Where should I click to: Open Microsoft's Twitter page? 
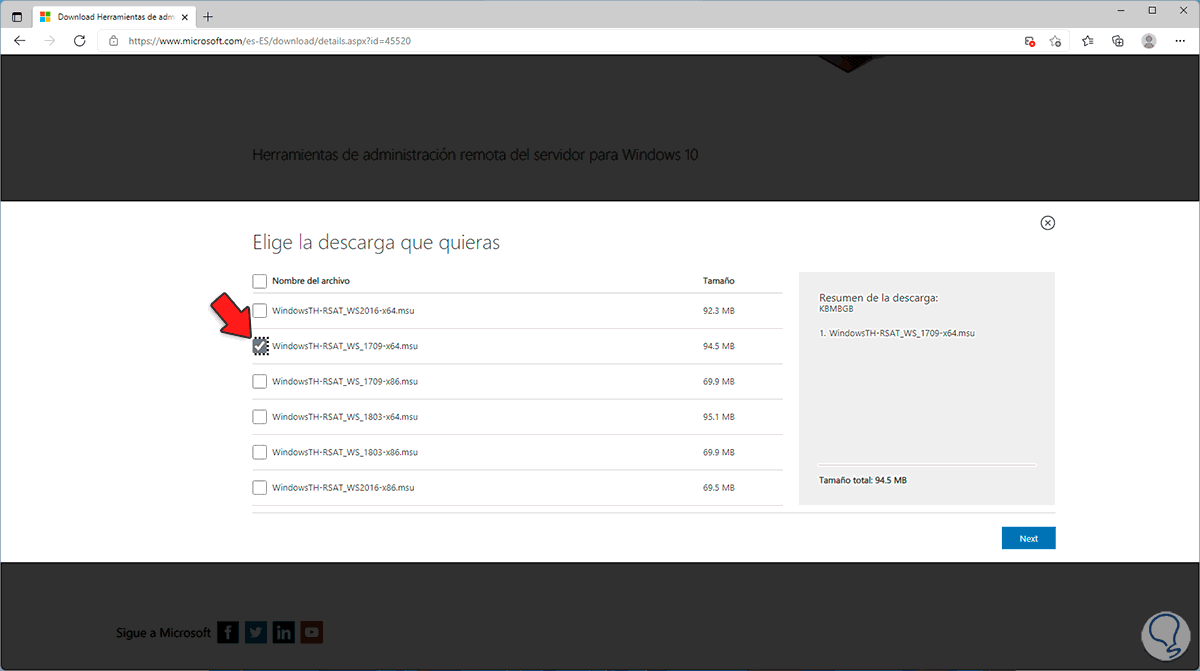click(x=256, y=632)
